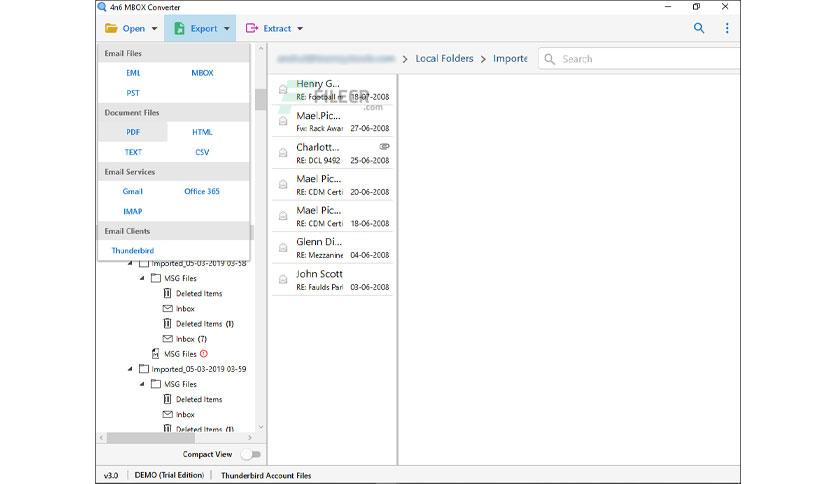Choose IMAP under Email Services
Image resolution: width=836 pixels, height=484 pixels.
(133, 211)
